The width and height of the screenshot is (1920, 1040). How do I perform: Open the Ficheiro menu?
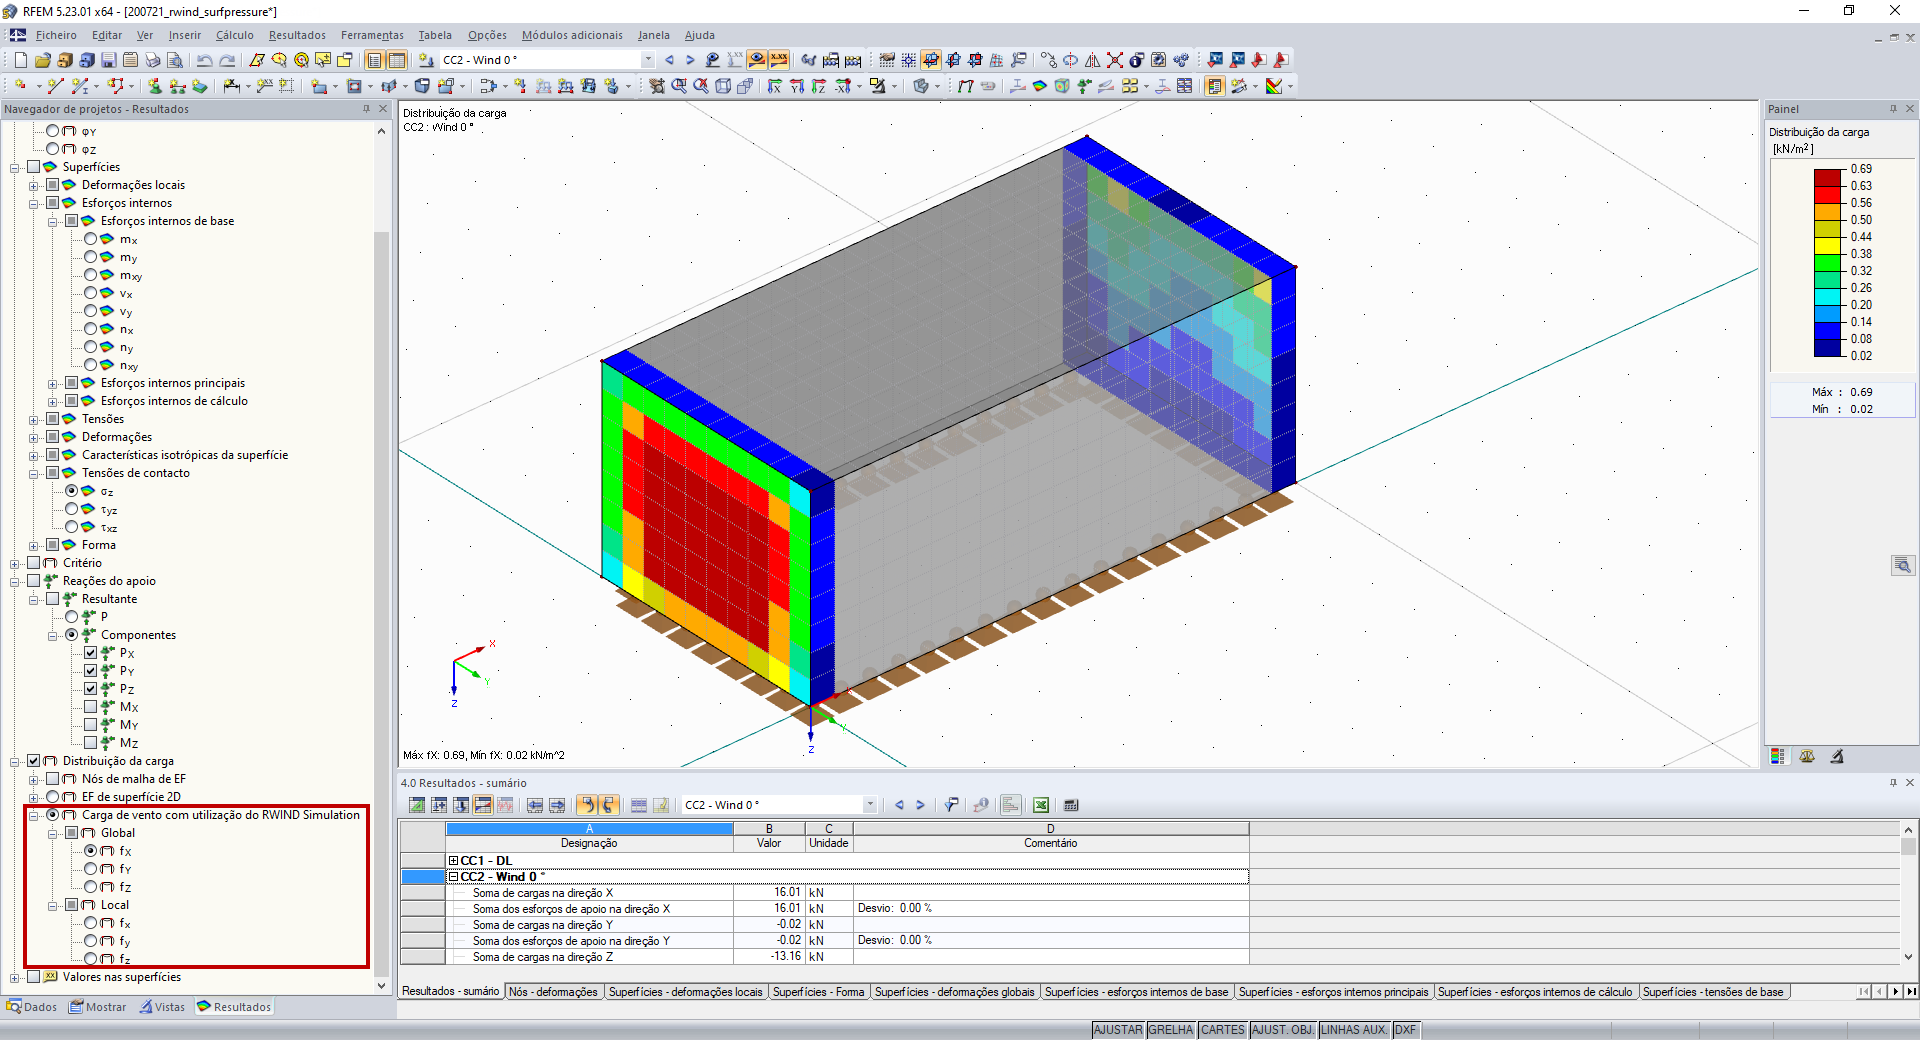(x=56, y=35)
